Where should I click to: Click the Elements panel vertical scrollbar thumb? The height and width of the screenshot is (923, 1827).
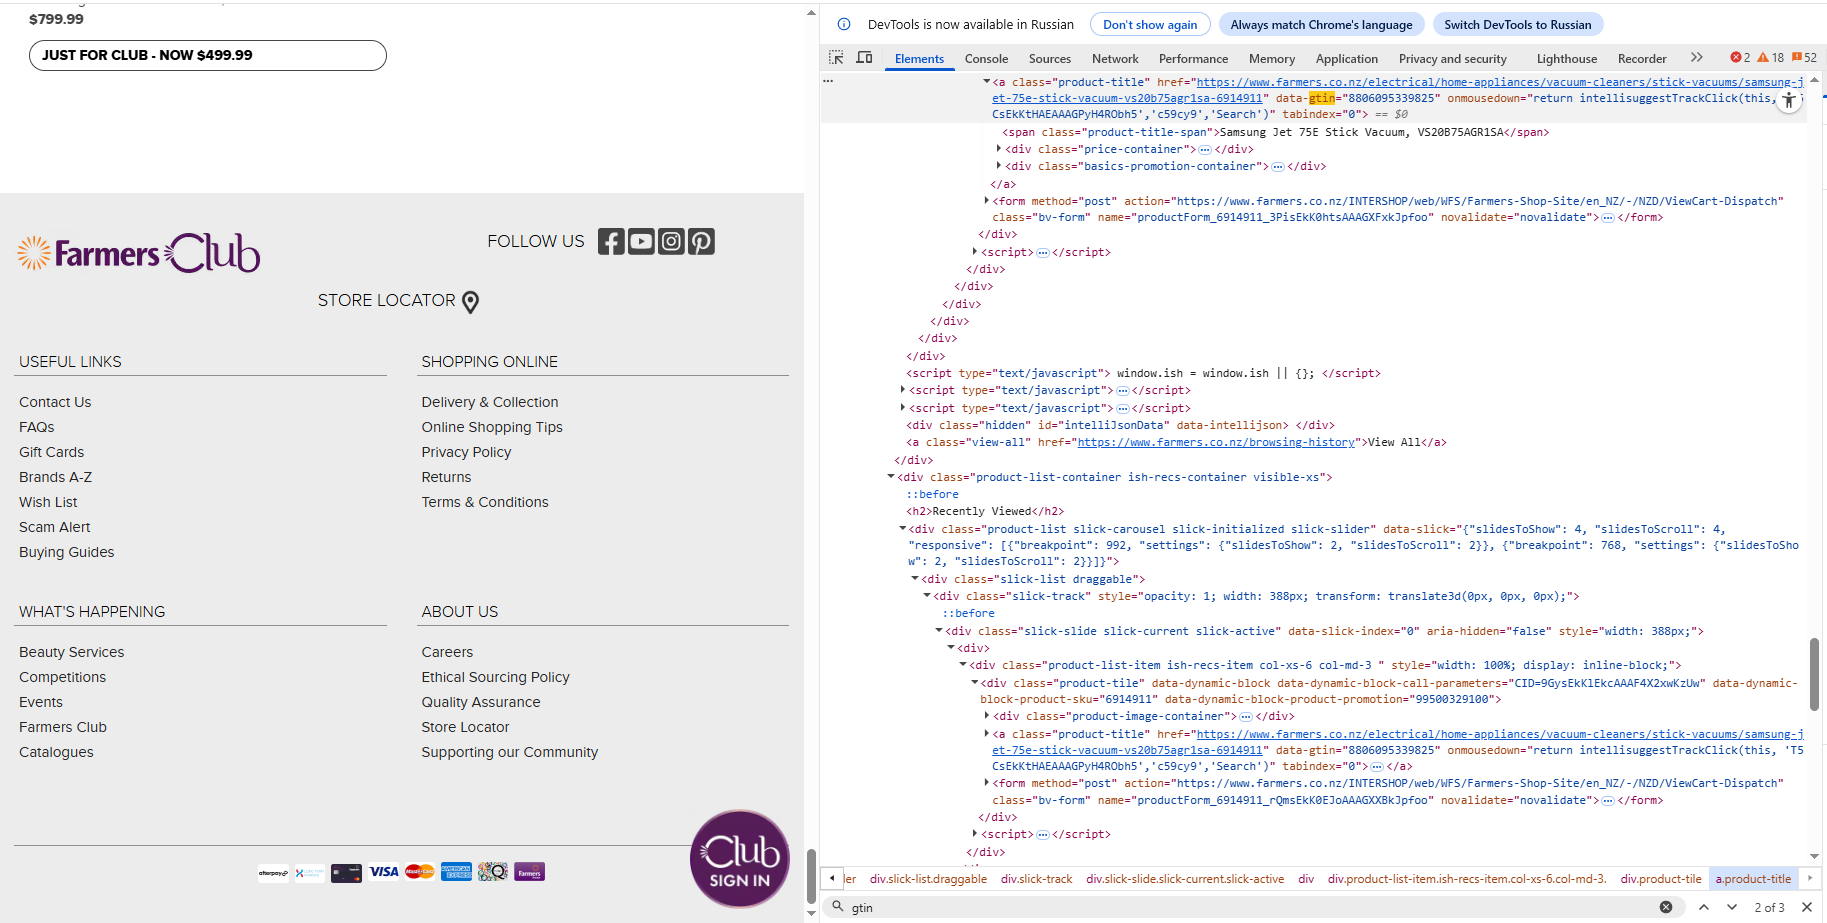click(1814, 674)
